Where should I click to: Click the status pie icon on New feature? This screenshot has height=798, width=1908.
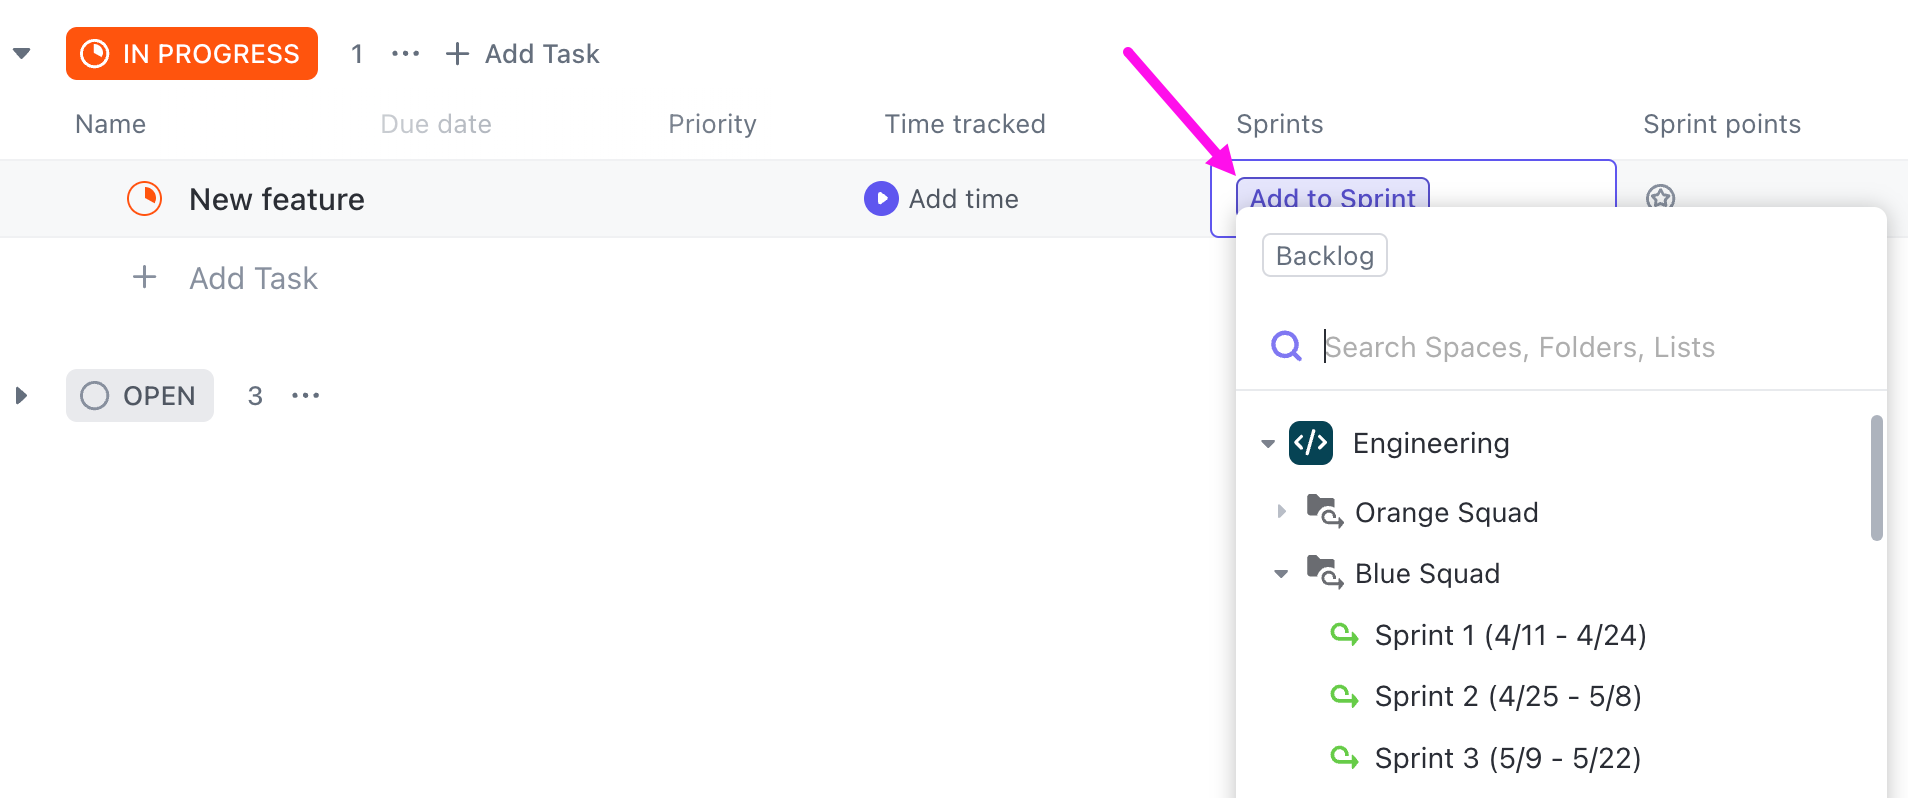(144, 198)
